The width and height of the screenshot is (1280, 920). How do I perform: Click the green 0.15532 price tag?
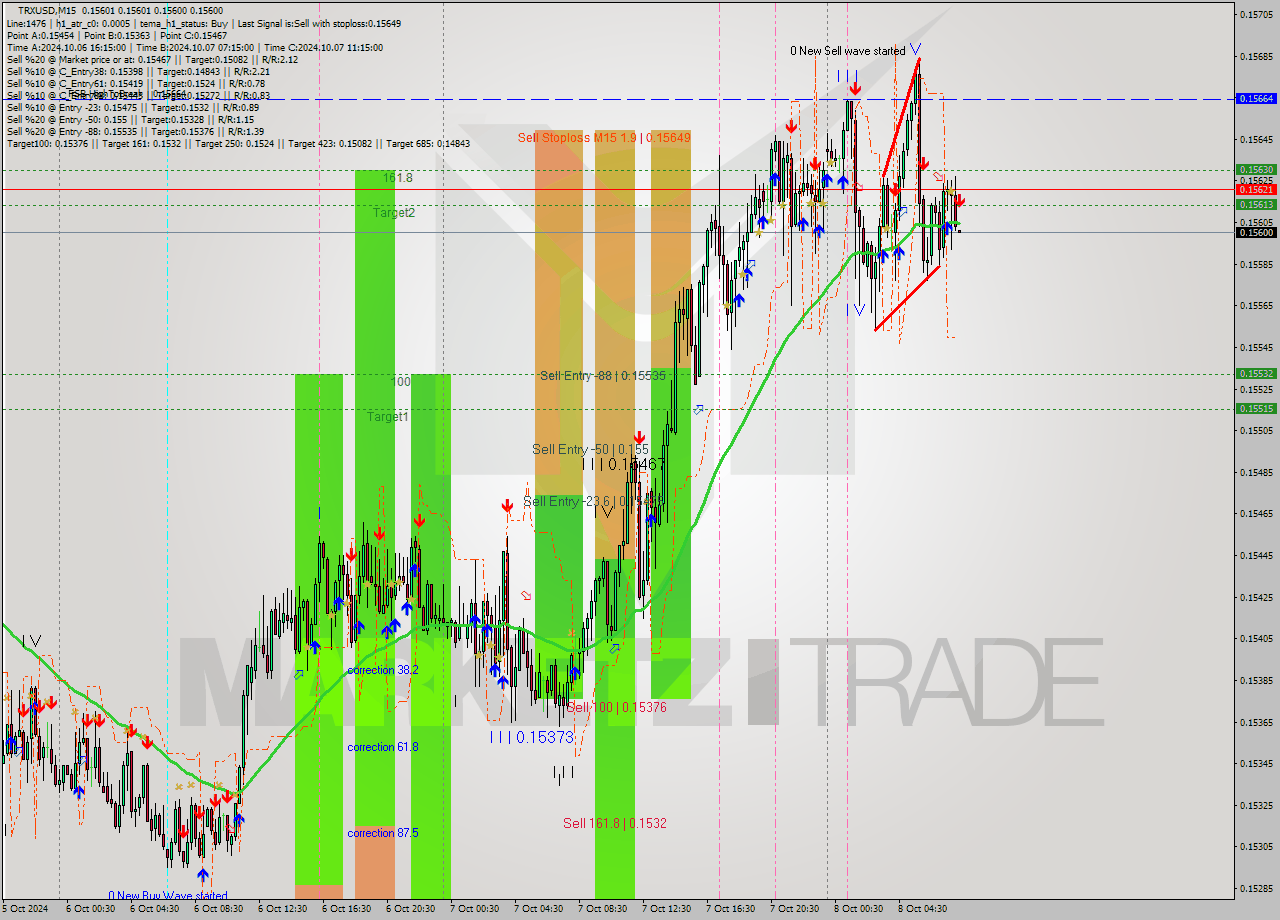tap(1256, 374)
